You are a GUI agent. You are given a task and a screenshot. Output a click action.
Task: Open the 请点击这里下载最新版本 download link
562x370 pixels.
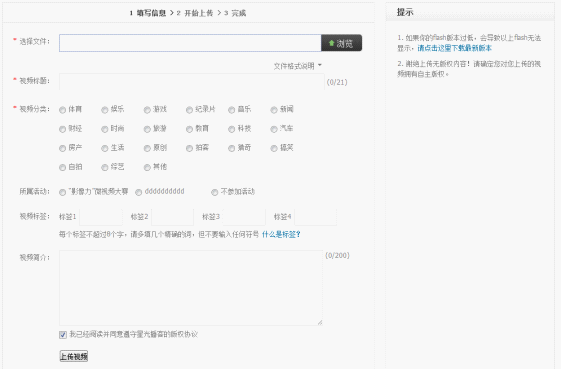coord(454,48)
